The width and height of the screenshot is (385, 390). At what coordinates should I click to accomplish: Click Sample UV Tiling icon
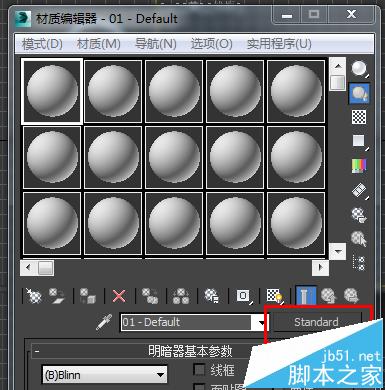coord(359,141)
